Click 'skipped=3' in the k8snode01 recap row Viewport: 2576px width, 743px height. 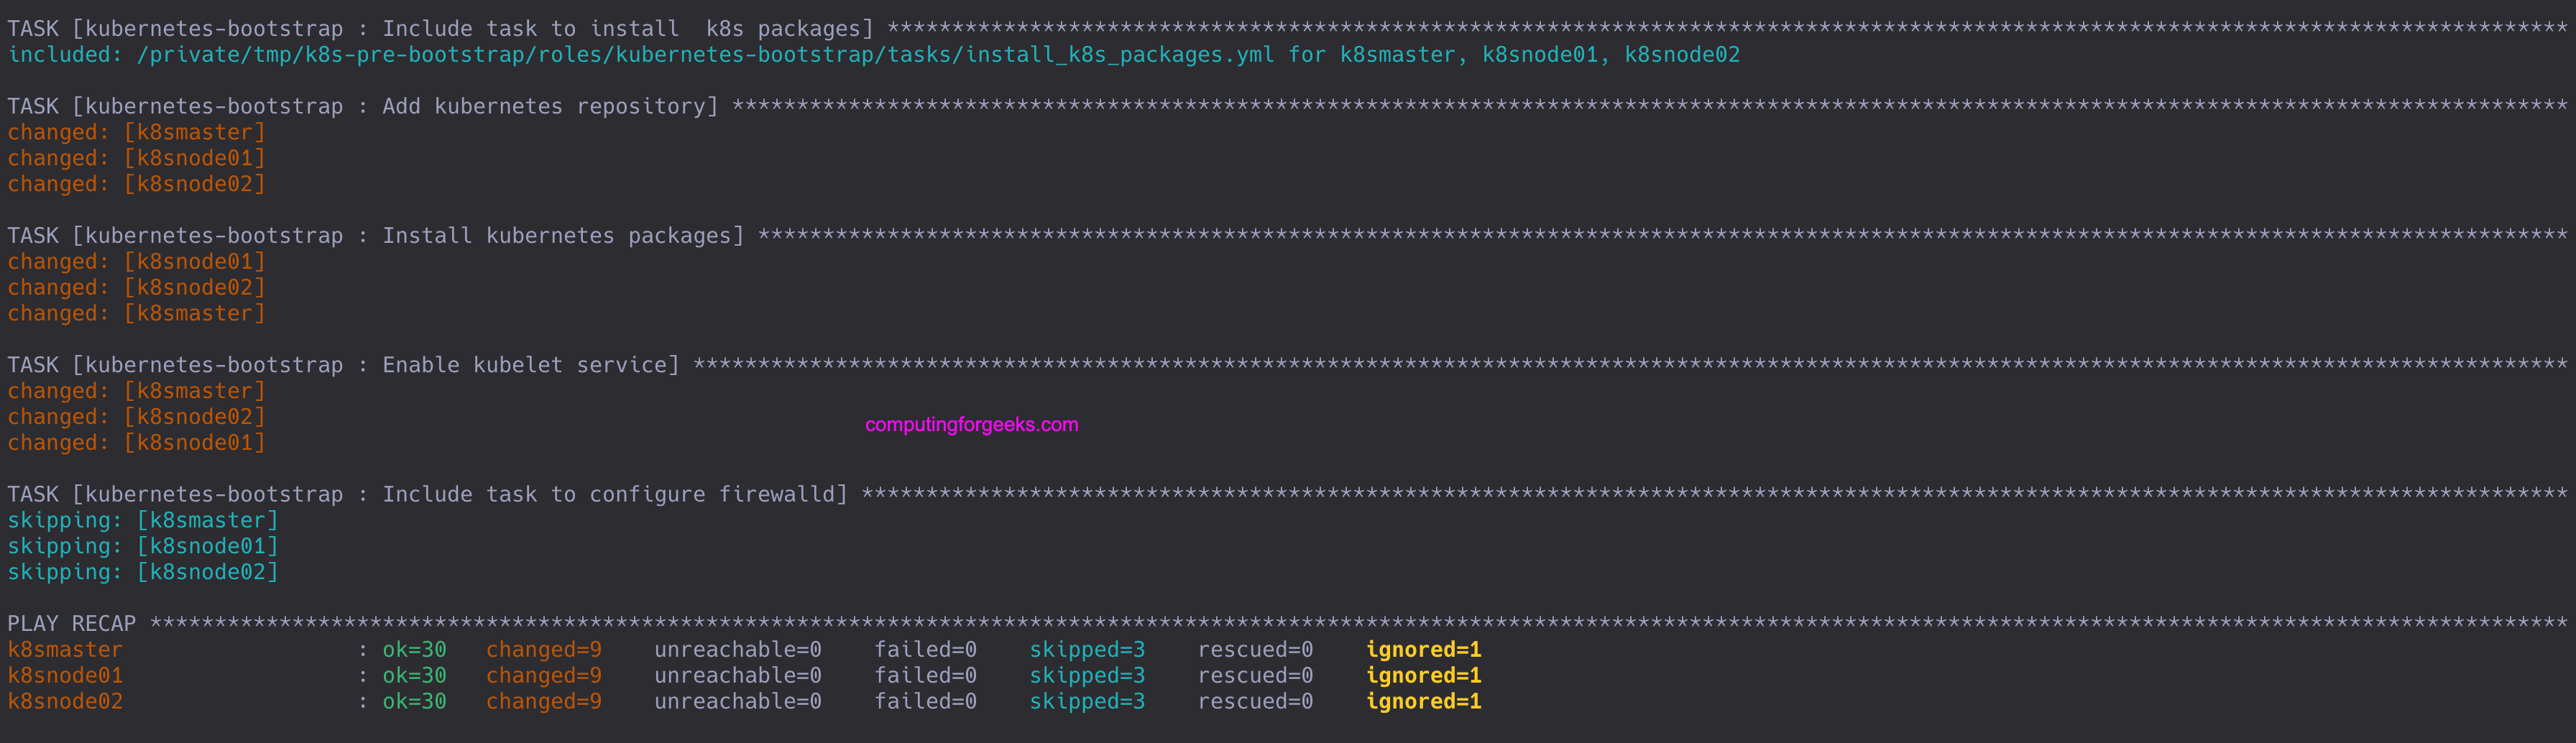1087,676
